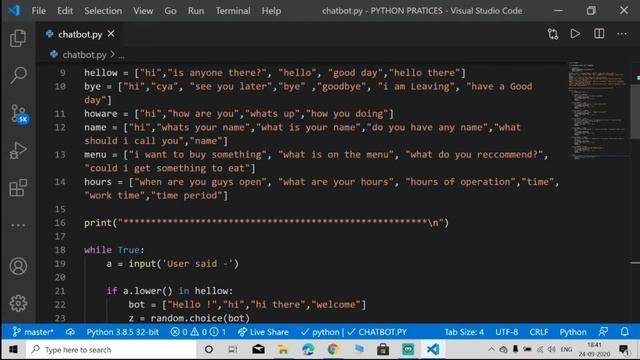Open Action Center notification icon

(623, 350)
